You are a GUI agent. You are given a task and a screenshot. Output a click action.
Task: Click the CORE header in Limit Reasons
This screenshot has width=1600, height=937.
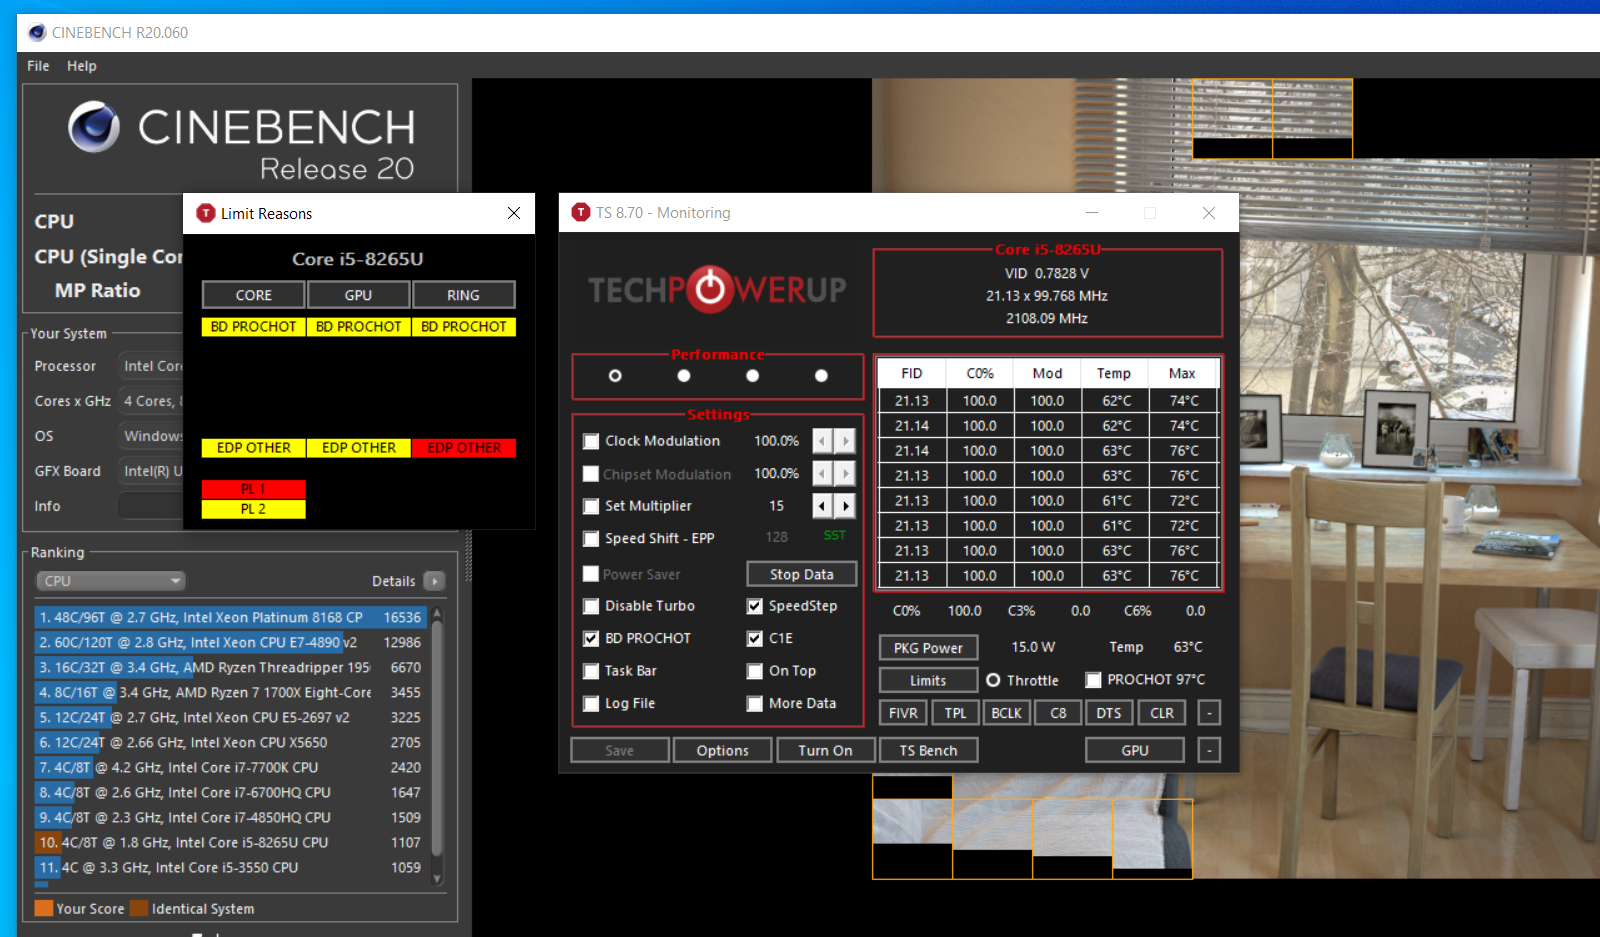click(x=254, y=295)
